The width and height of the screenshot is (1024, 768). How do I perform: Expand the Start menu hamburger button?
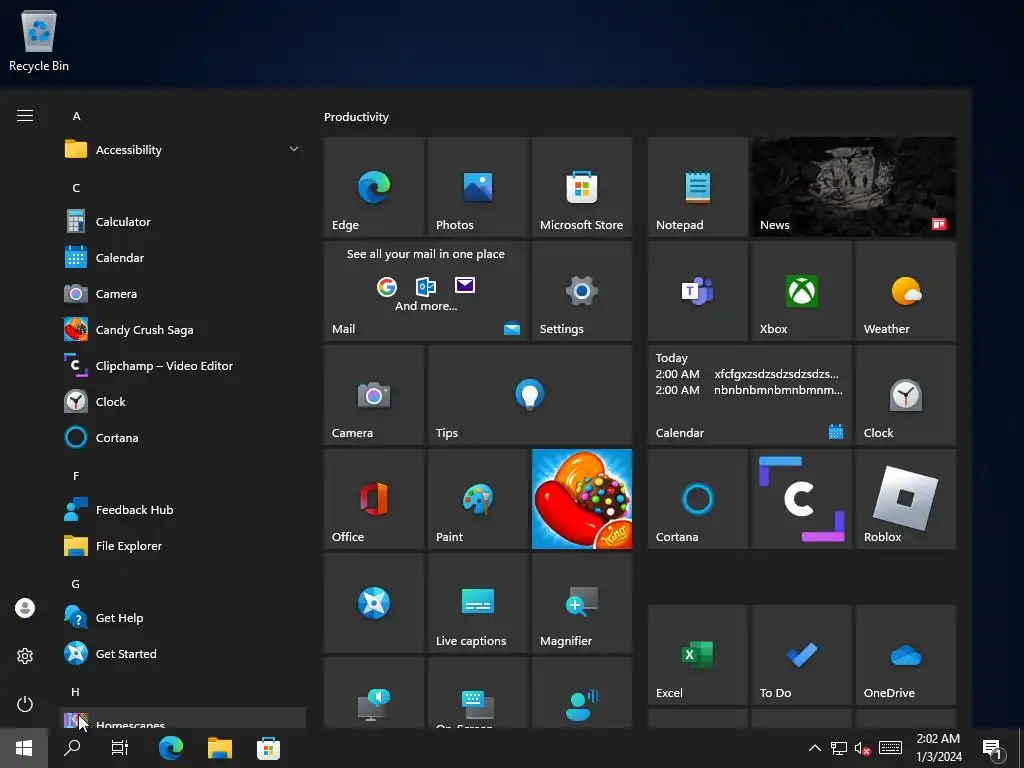pos(25,116)
